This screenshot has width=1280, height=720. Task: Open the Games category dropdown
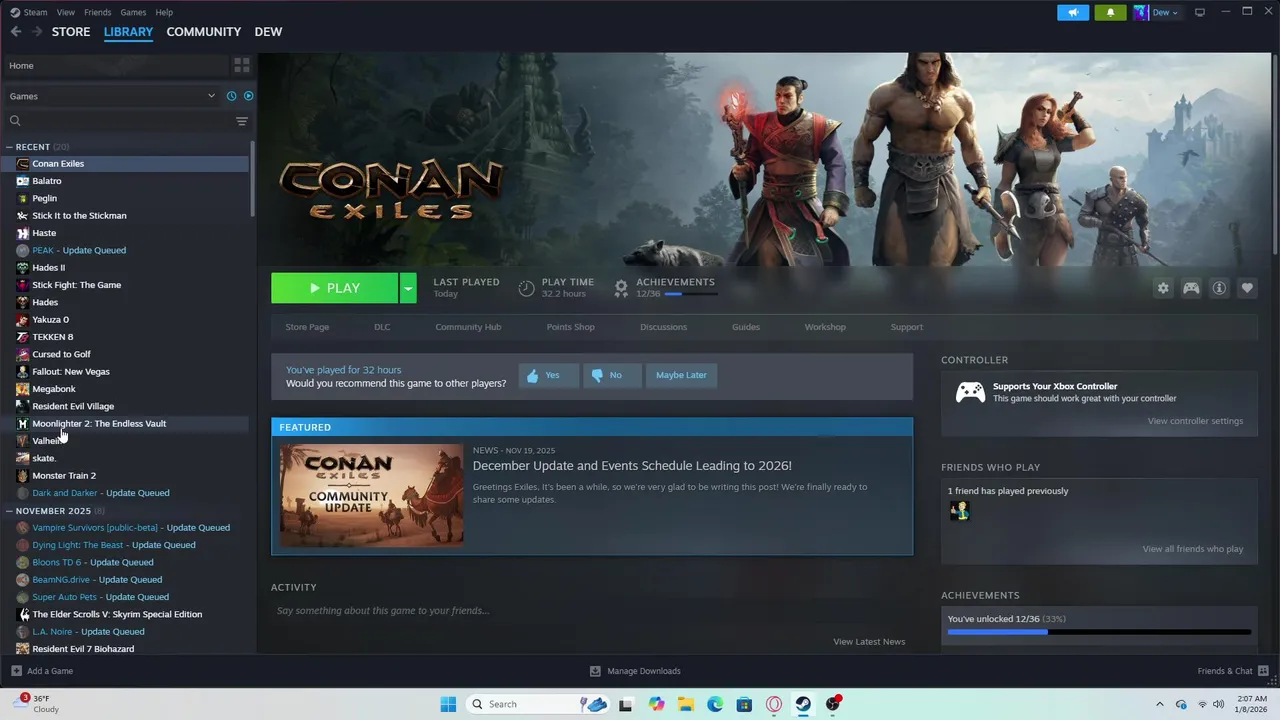tap(112, 96)
